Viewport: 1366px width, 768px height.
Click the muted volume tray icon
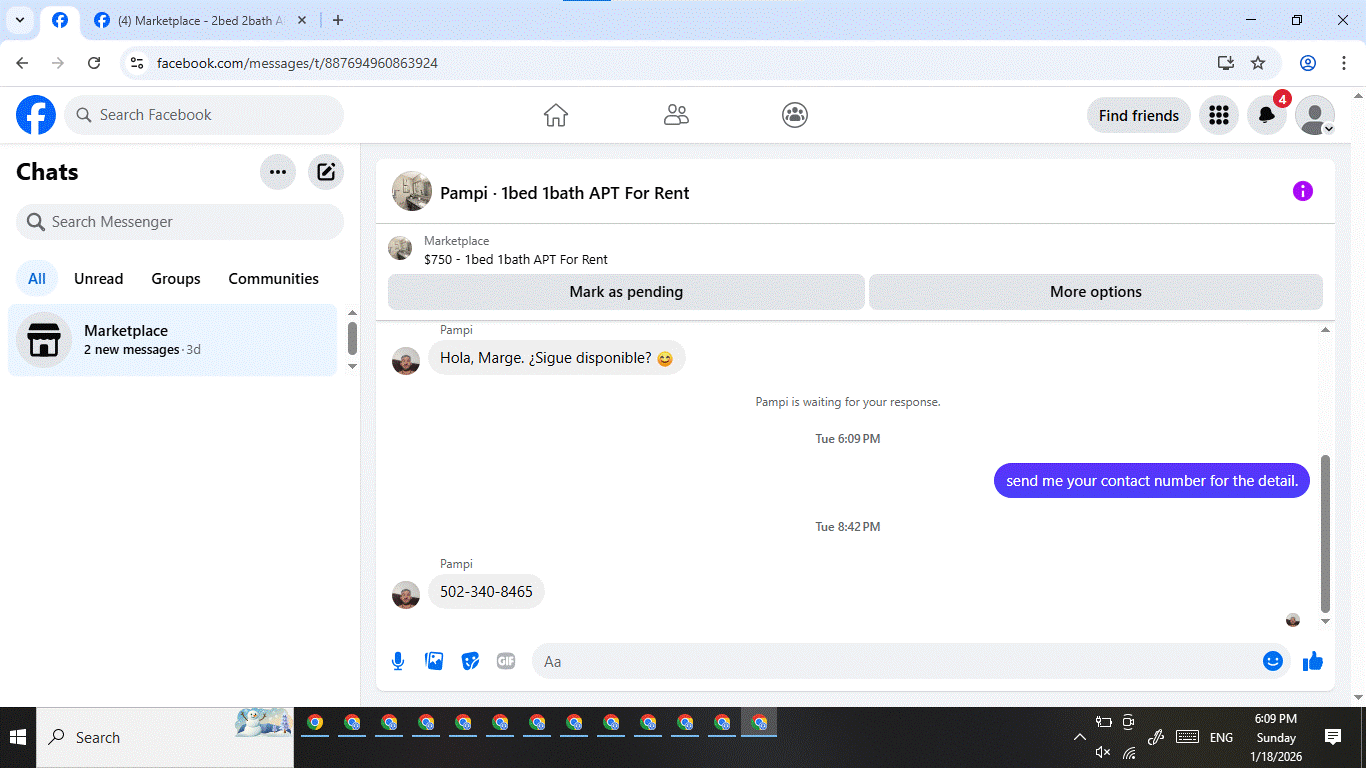coord(1103,752)
